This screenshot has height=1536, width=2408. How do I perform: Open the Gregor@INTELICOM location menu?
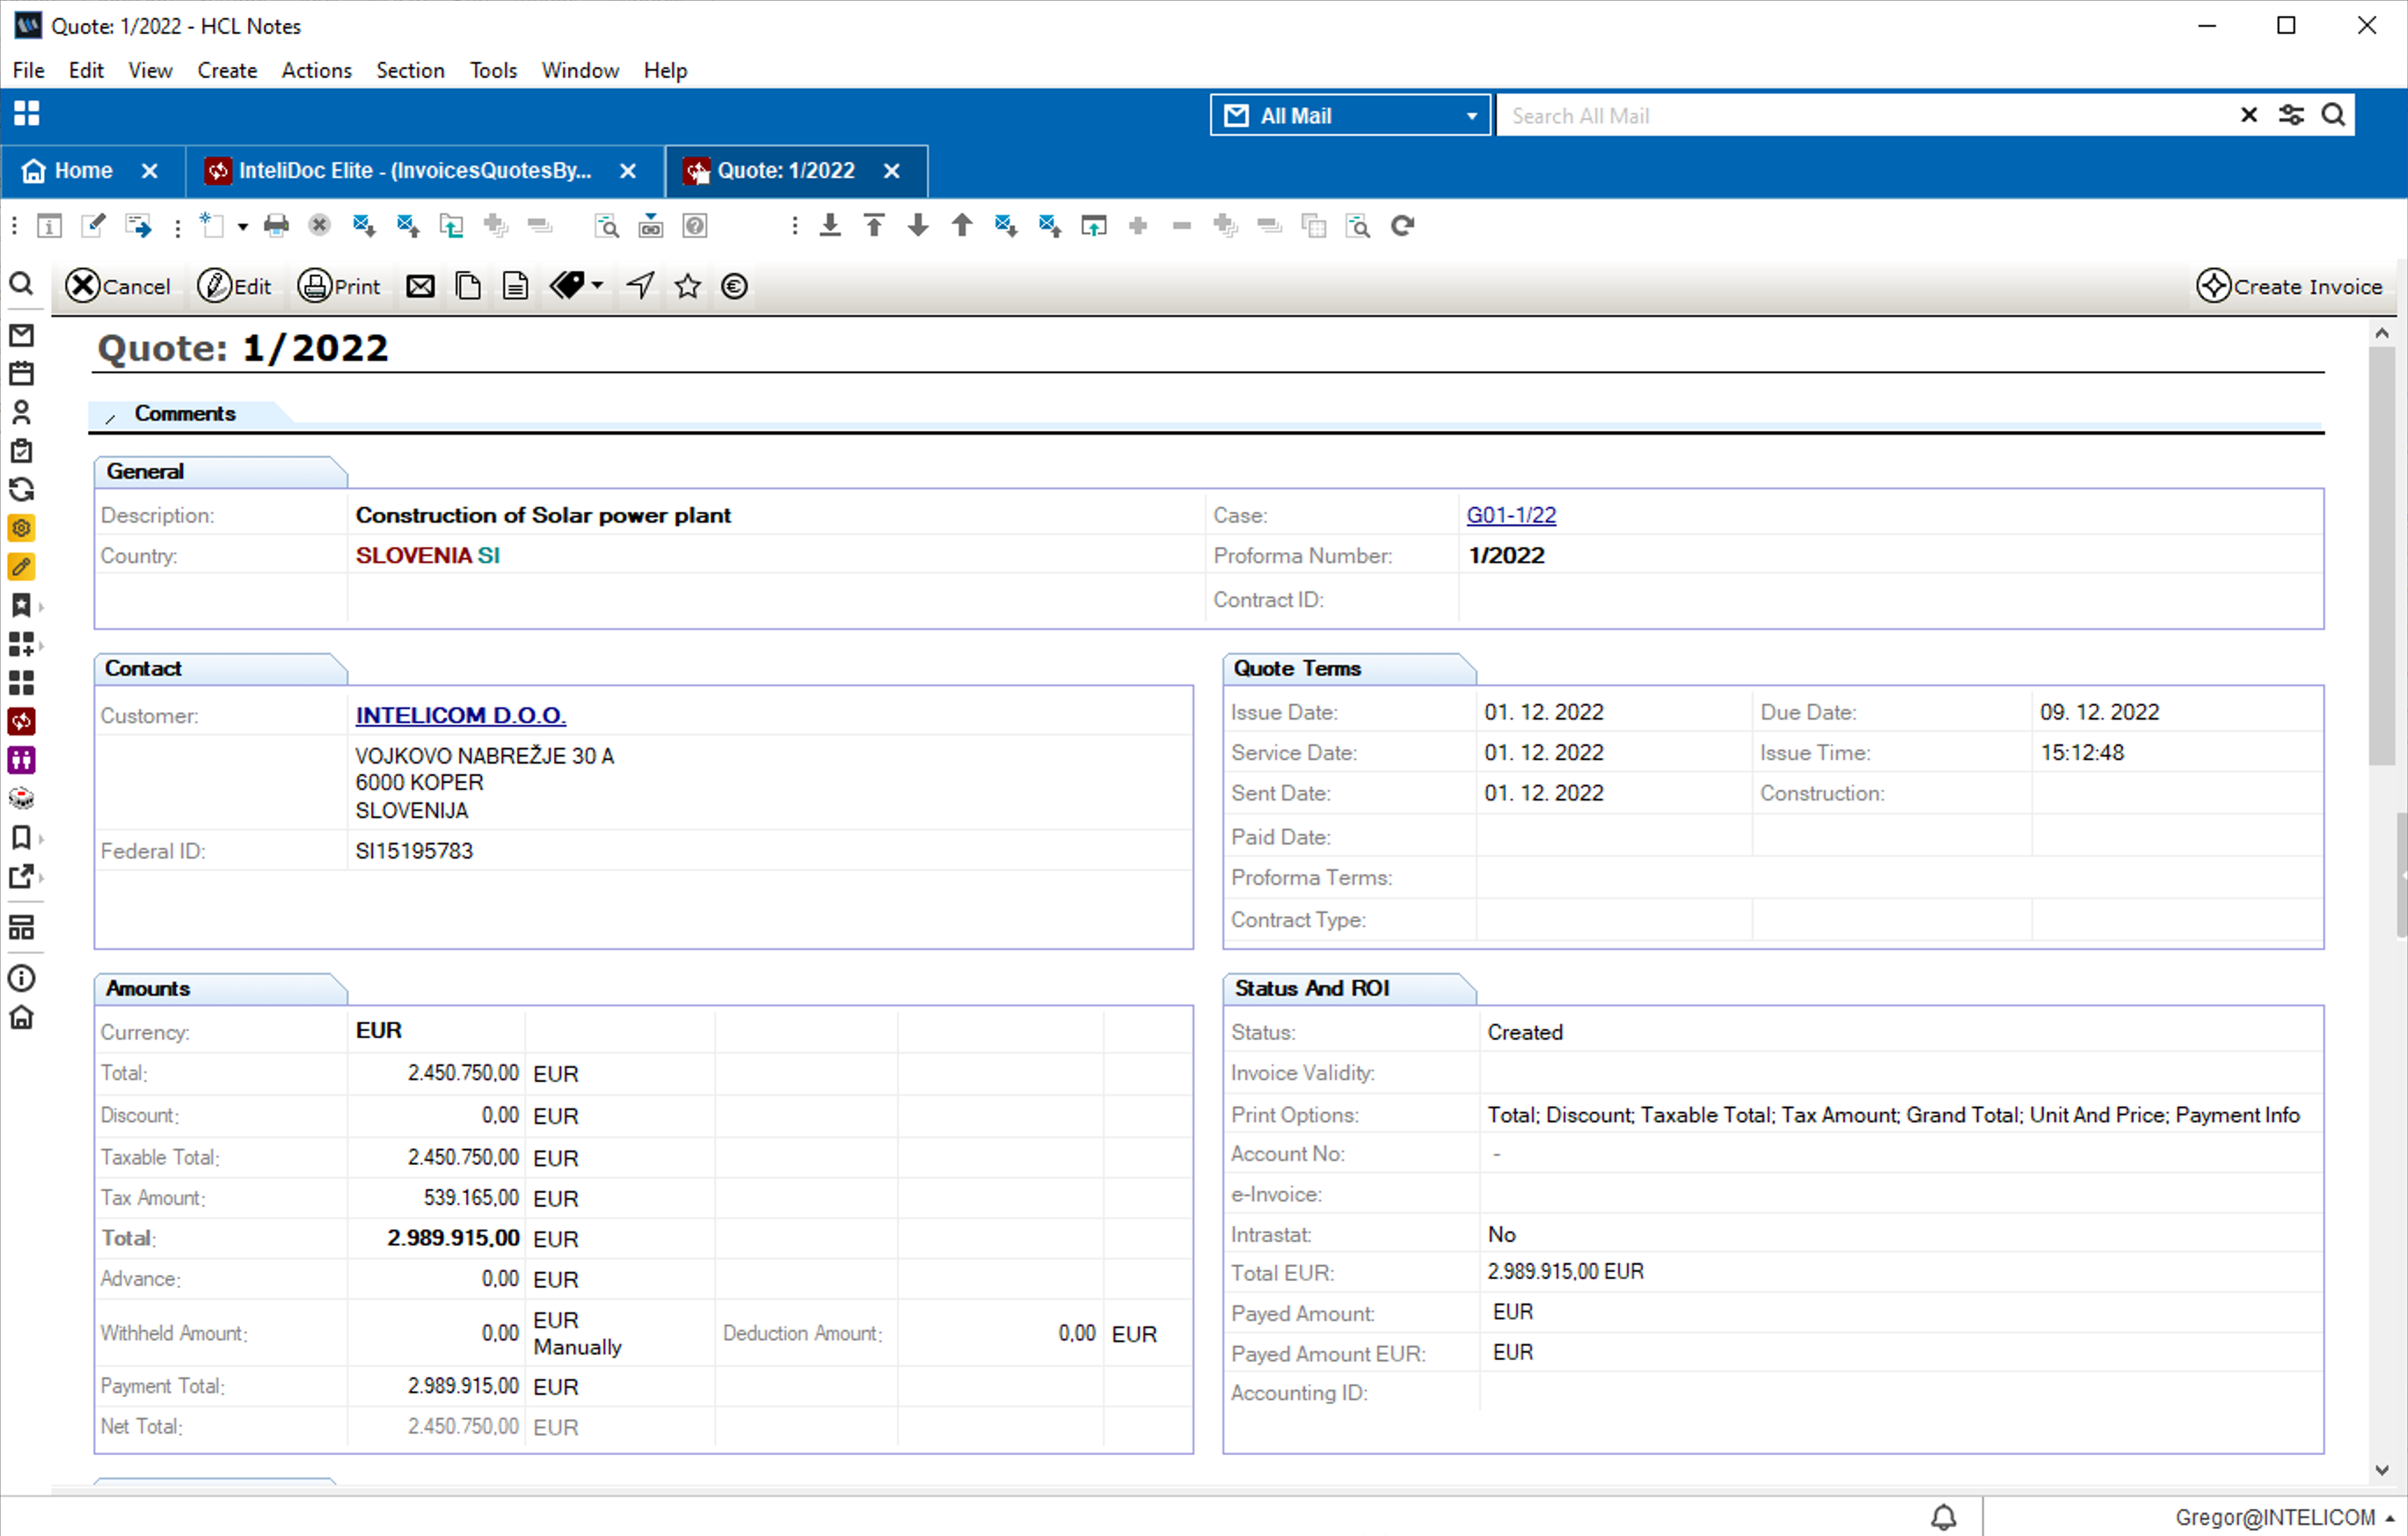pos(2283,1517)
